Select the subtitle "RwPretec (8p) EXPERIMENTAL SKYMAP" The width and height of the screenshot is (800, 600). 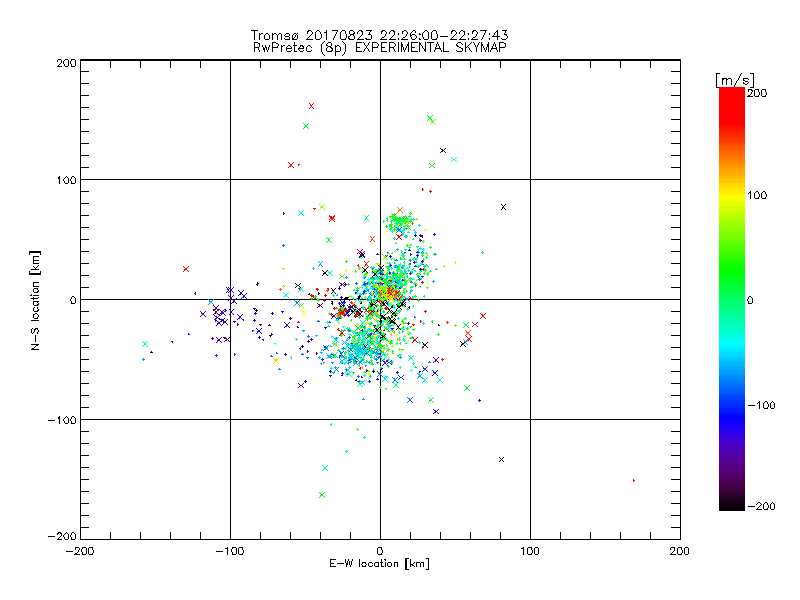pos(379,48)
